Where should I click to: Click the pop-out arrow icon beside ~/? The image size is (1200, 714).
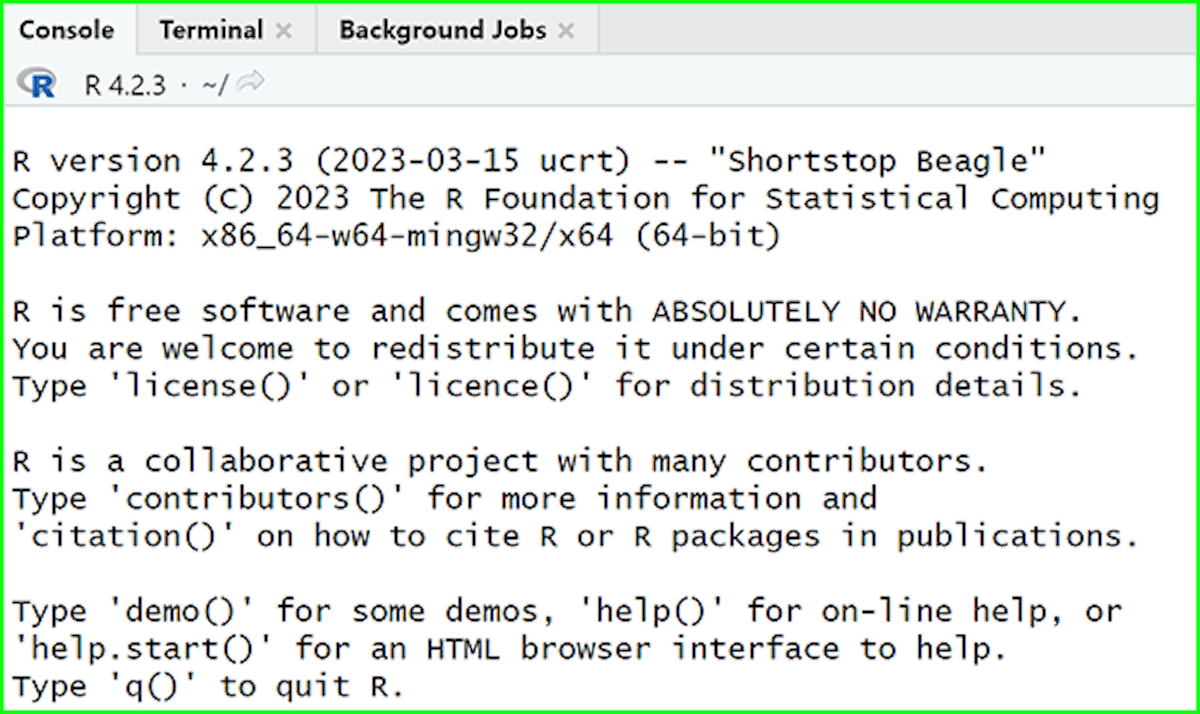click(250, 84)
